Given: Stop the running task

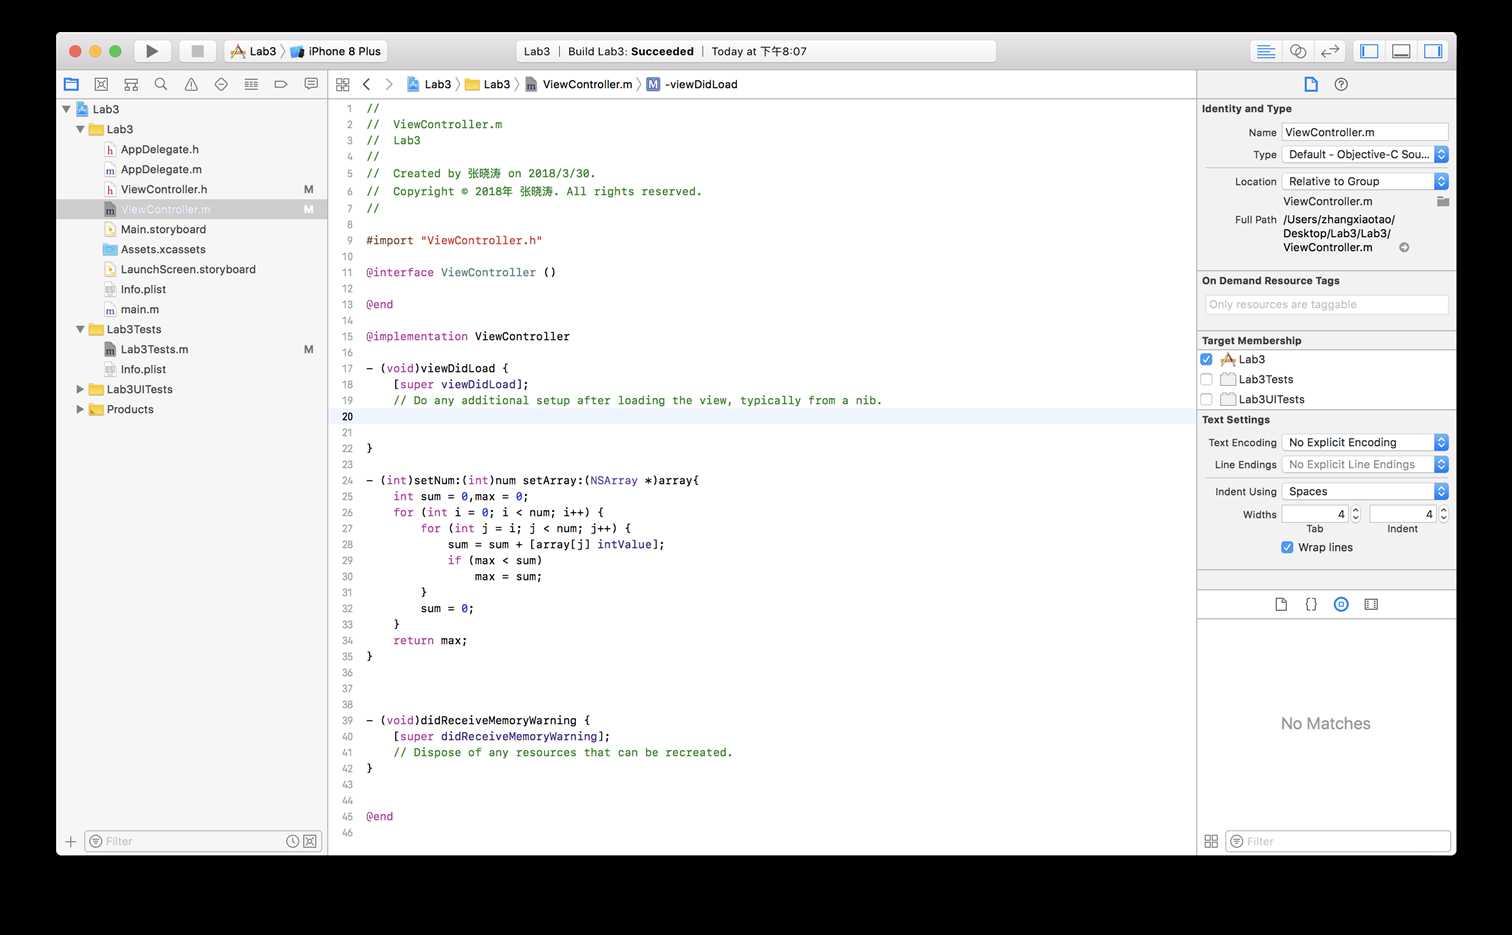Looking at the screenshot, I should tap(197, 51).
